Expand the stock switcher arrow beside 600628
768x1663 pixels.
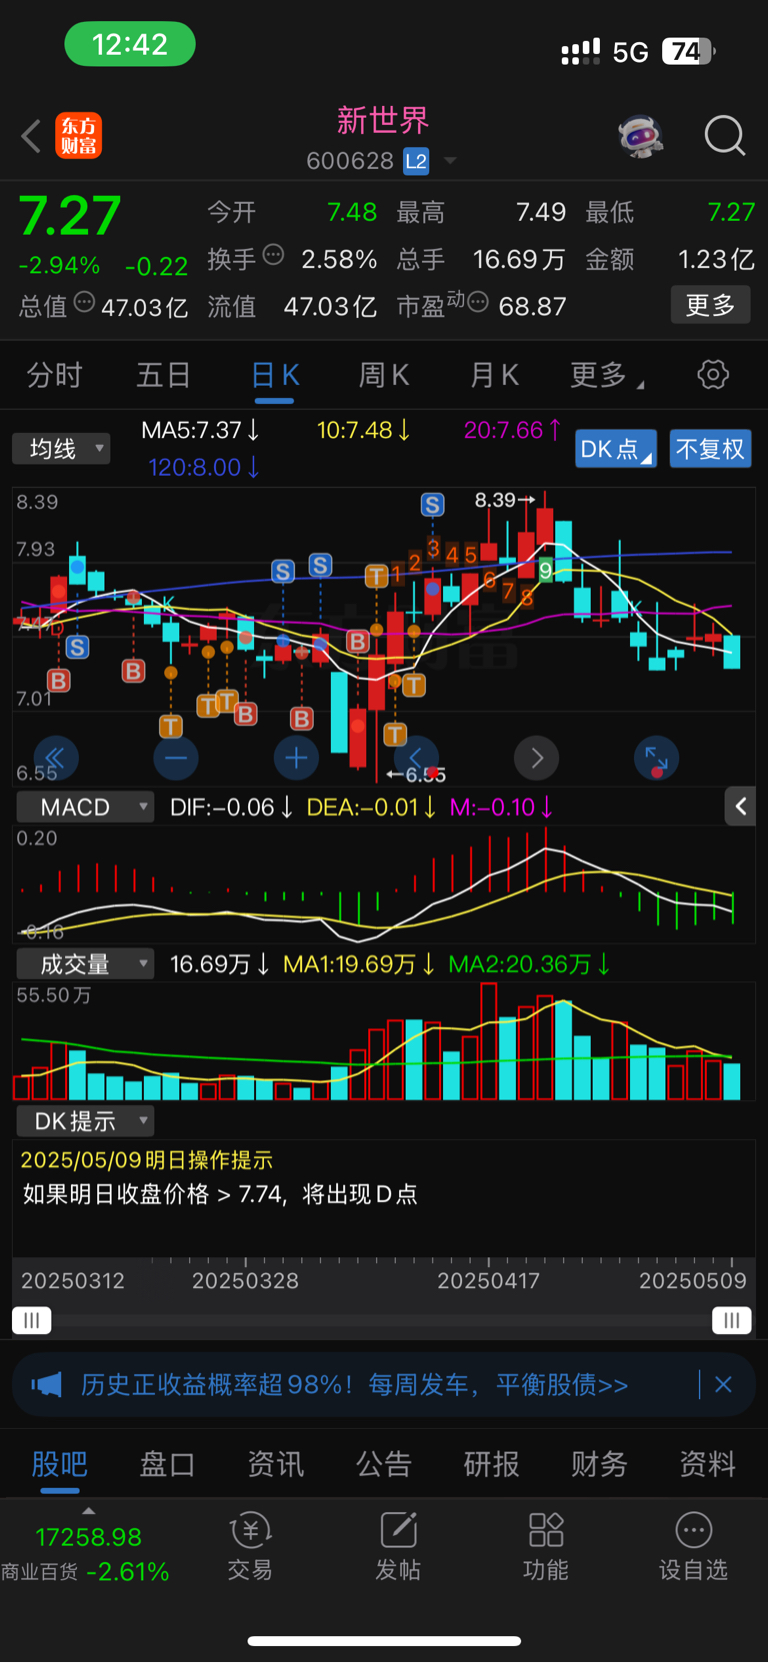[450, 161]
